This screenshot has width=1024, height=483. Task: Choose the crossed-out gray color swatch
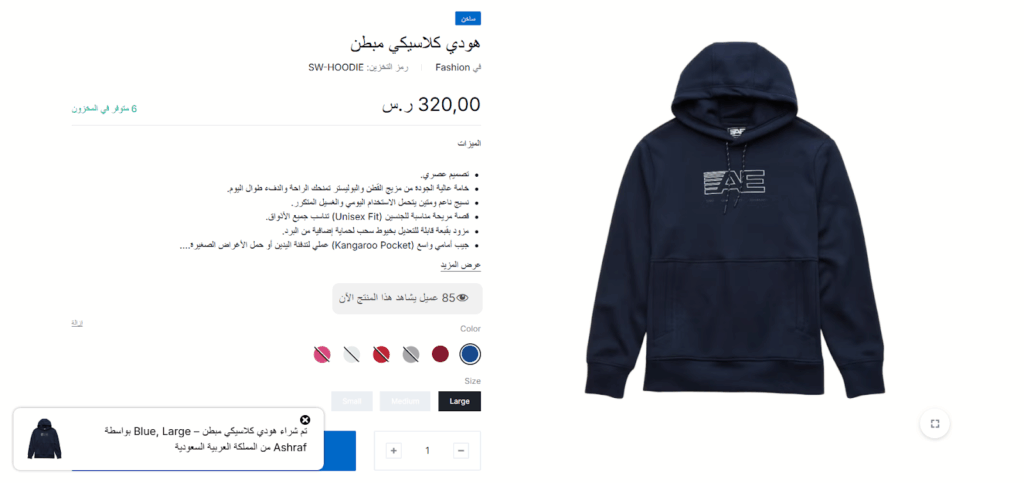point(411,354)
